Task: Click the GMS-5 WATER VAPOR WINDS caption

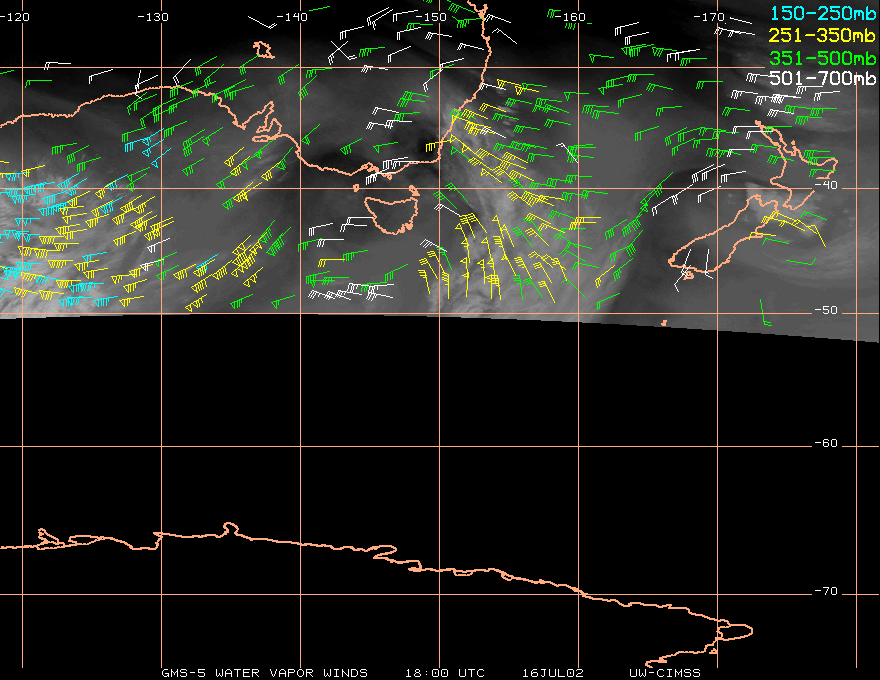Action: (x=264, y=673)
